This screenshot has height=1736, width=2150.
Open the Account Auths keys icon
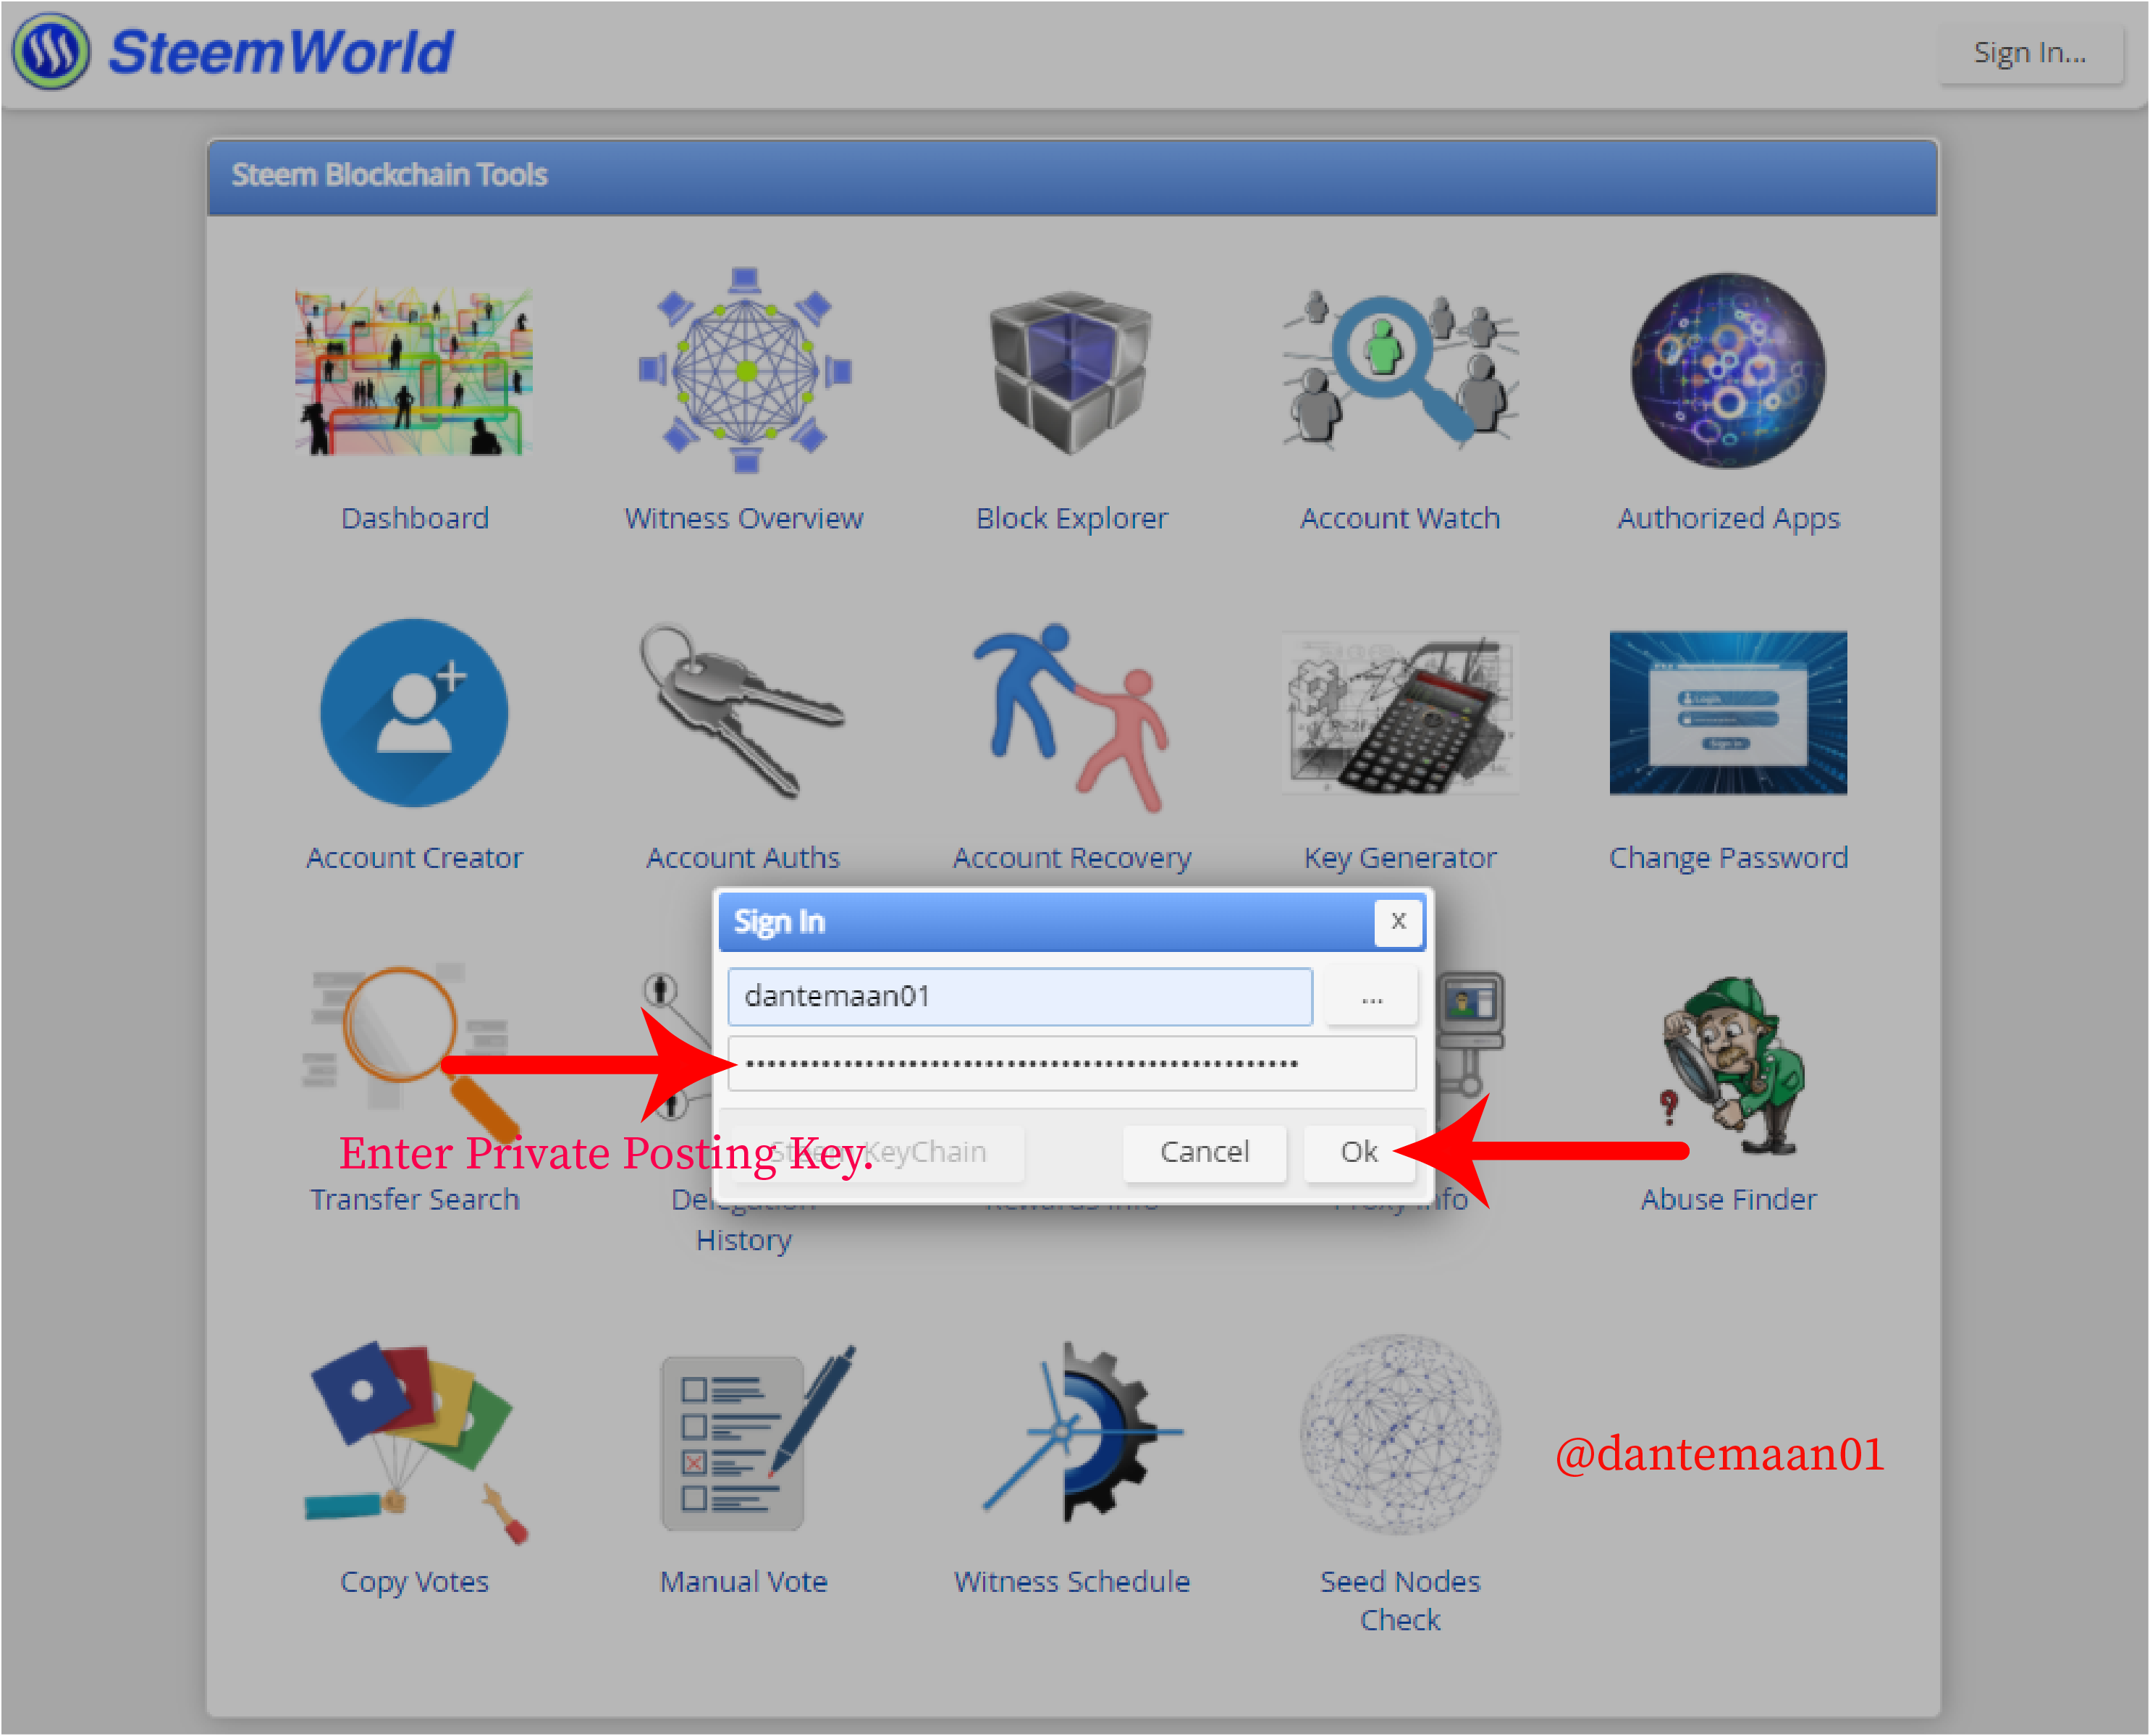(x=742, y=711)
